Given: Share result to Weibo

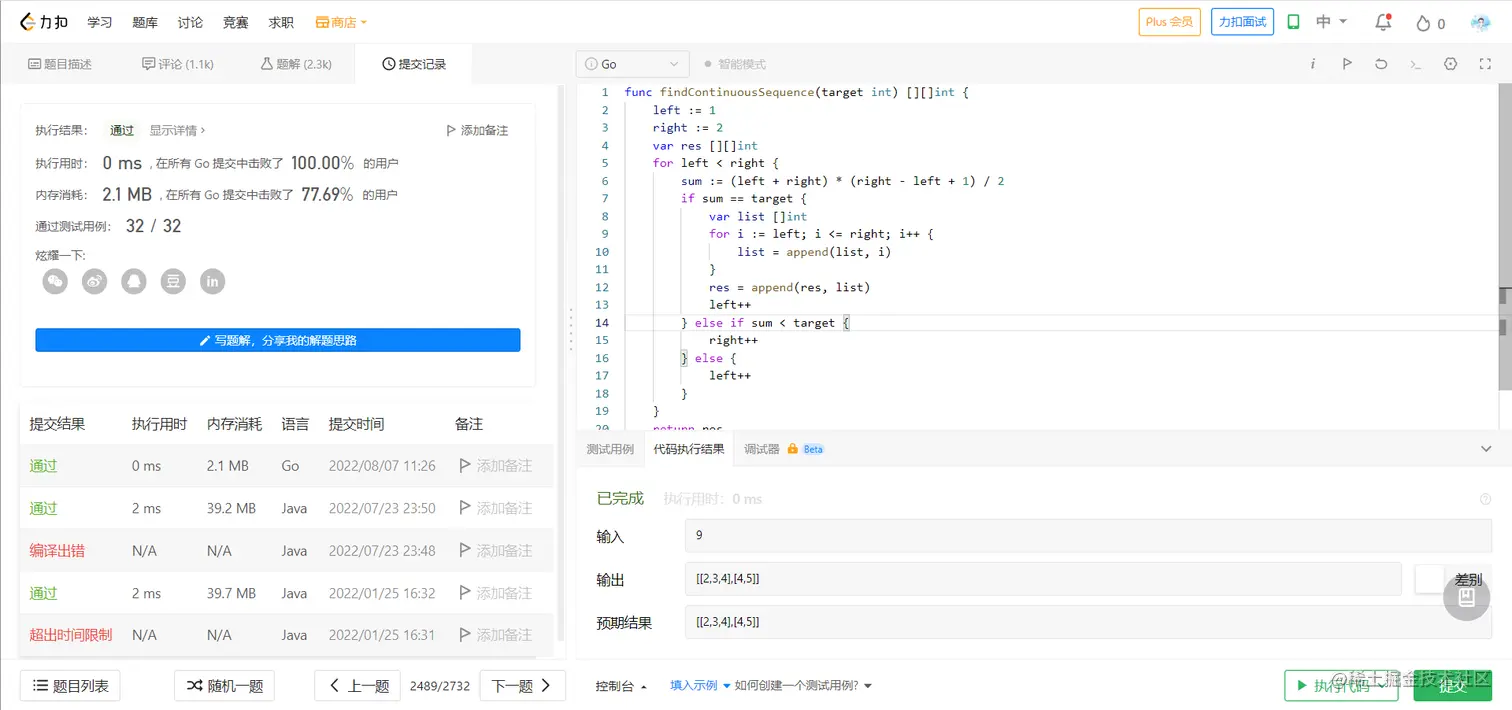Looking at the screenshot, I should click(x=94, y=282).
